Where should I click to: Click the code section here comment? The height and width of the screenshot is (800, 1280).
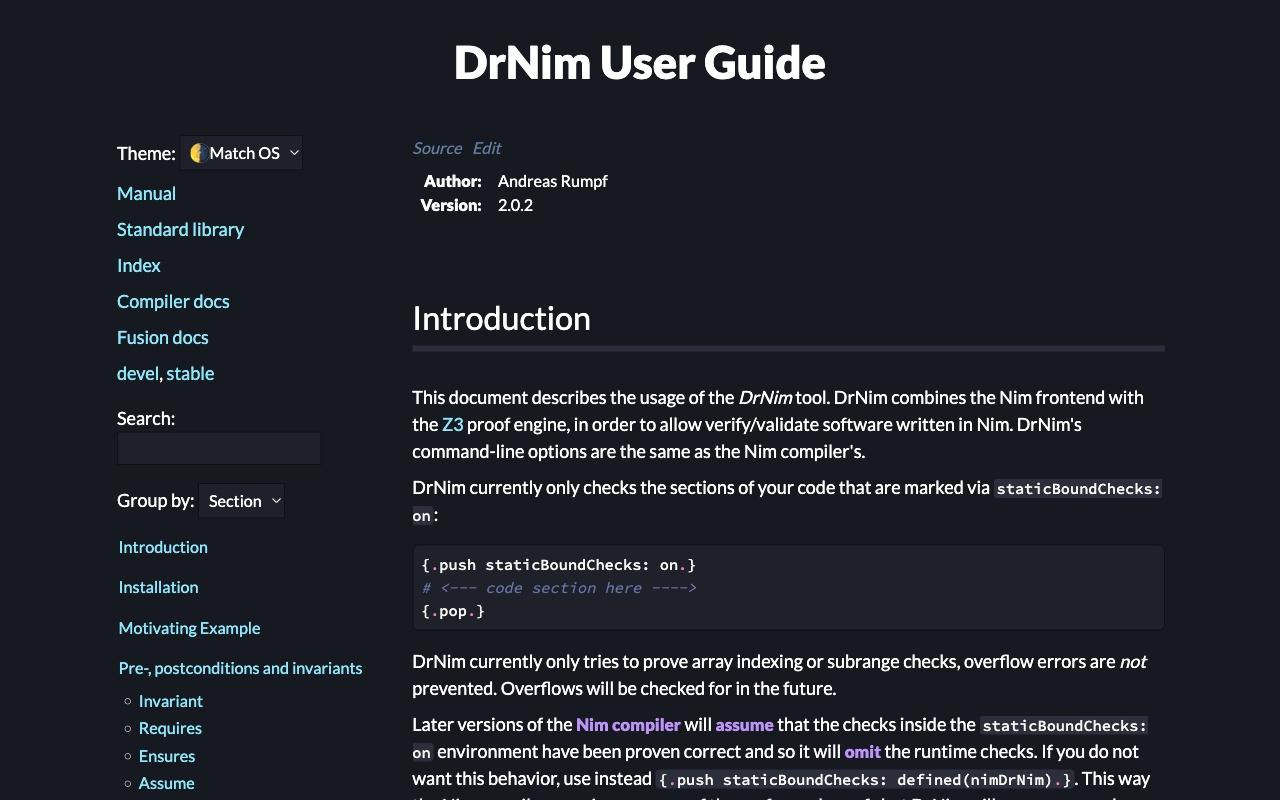point(559,588)
